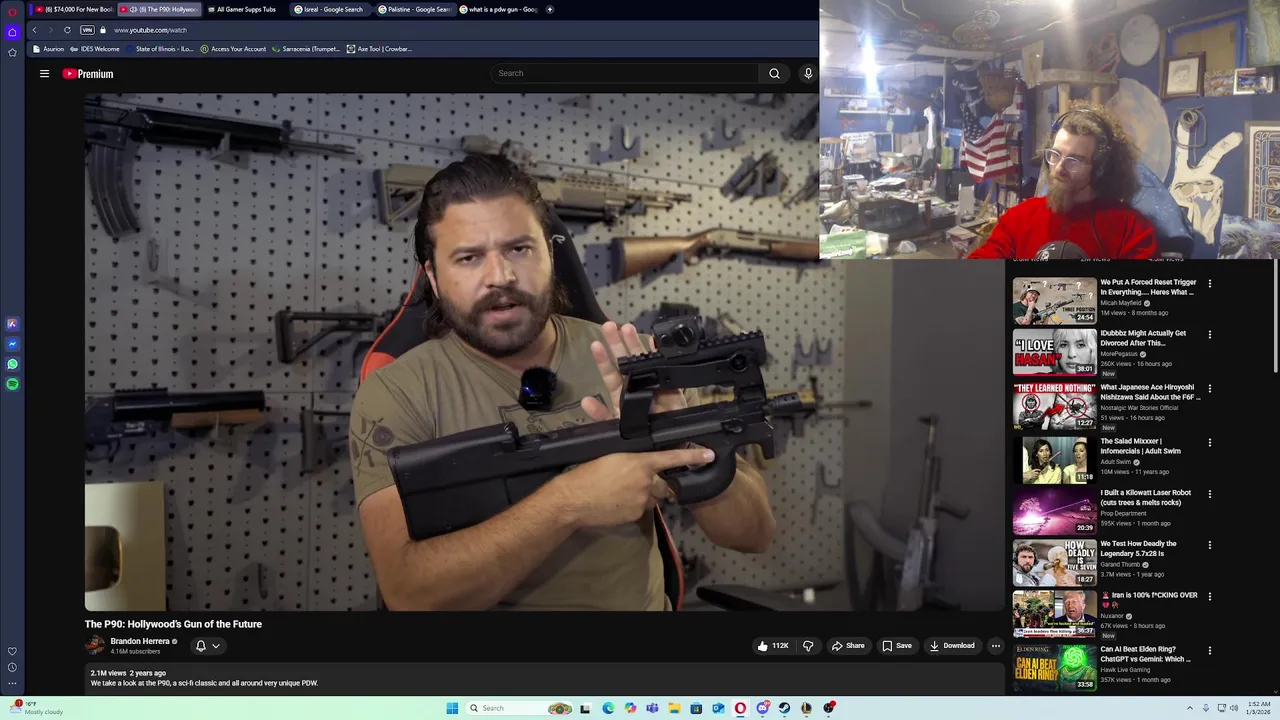1280x720 pixels.
Task: Like the video with thumbs-up button
Action: coord(773,646)
